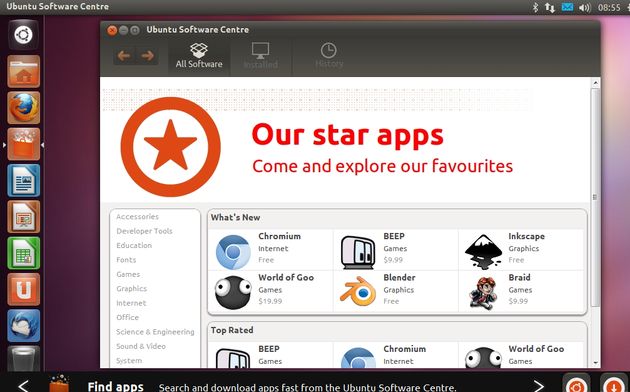Open the network indicator in top panel

click(549, 7)
